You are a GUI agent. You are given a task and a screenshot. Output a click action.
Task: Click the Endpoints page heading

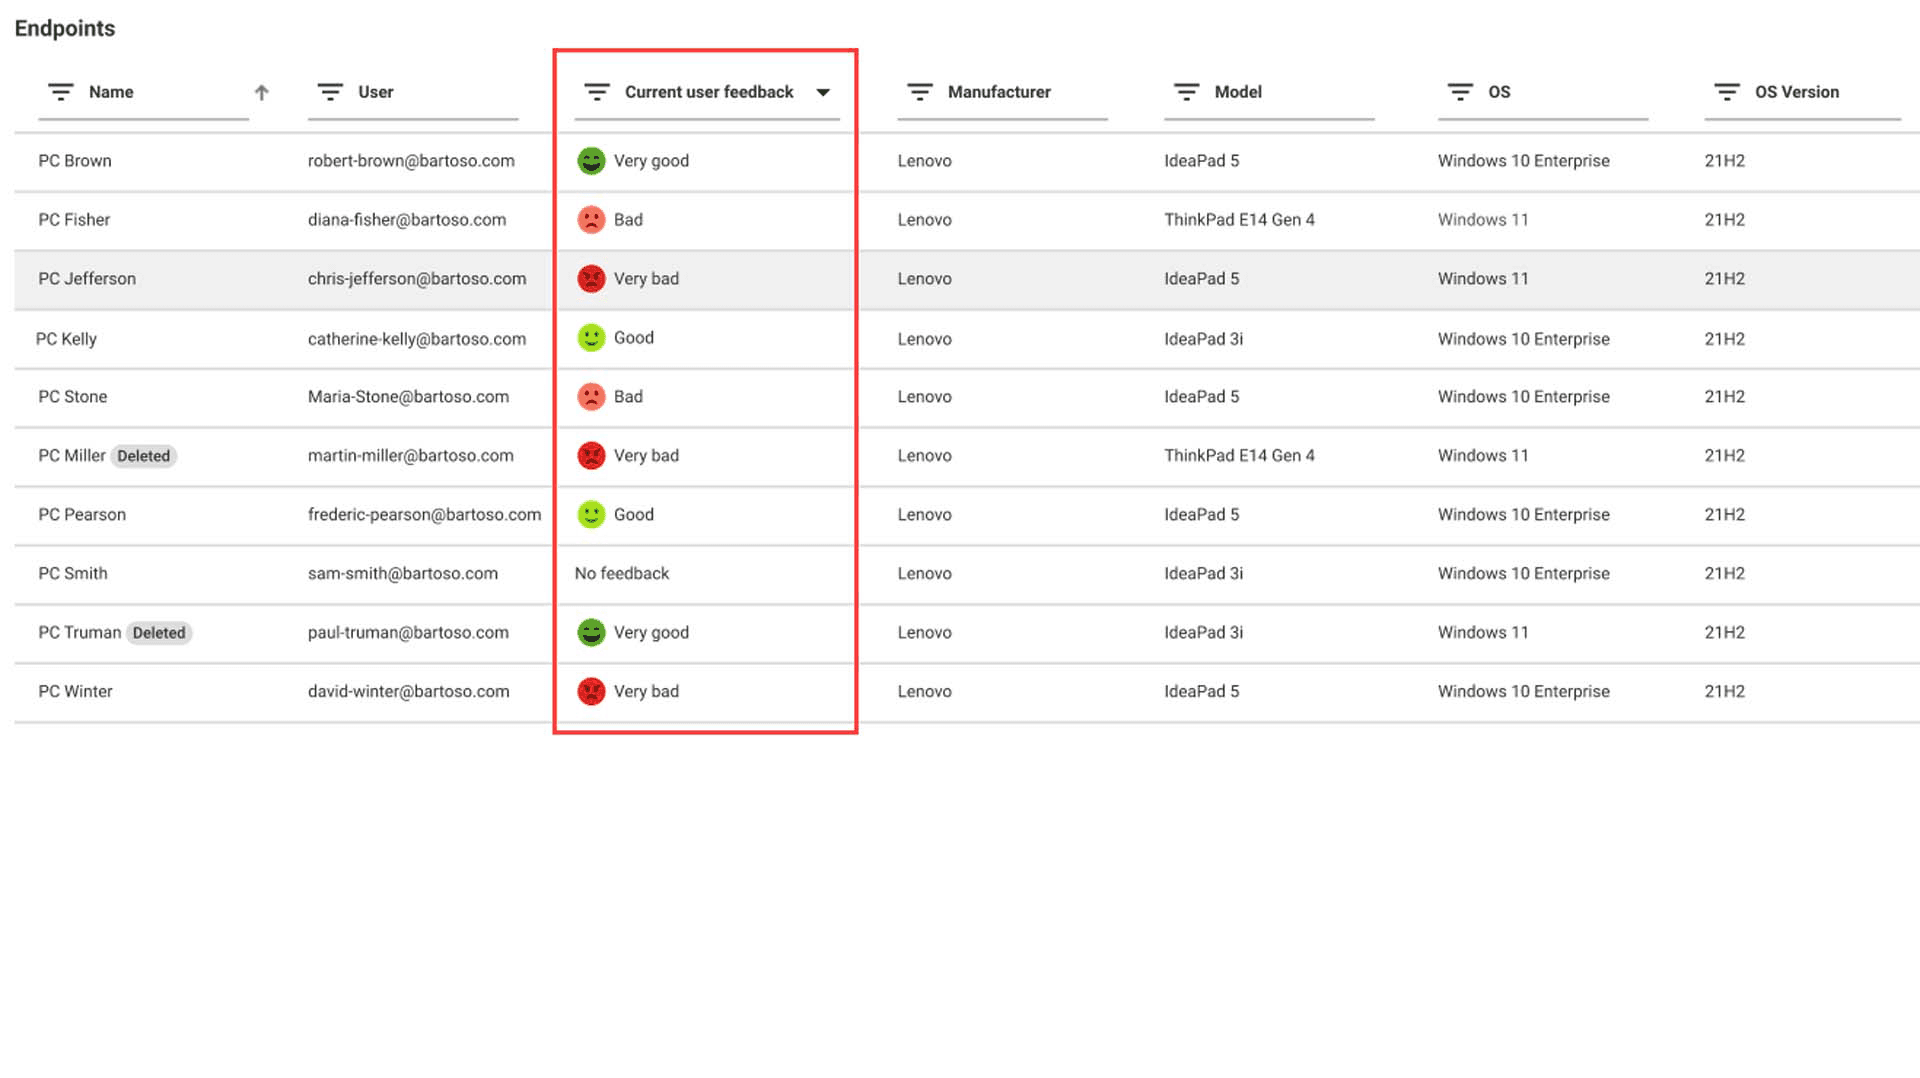pyautogui.click(x=65, y=28)
